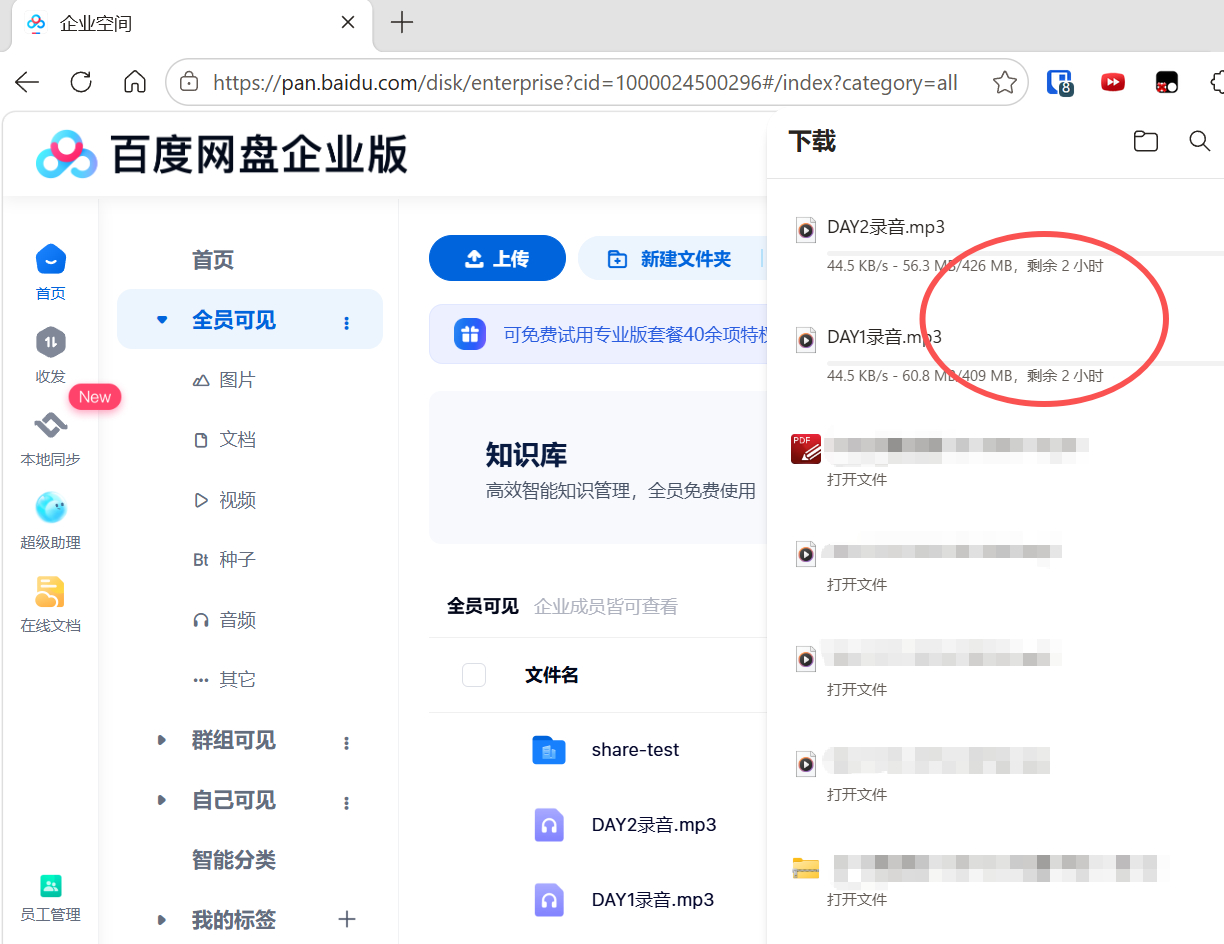Open the share-test folder name
This screenshot has height=944, width=1224.
click(x=635, y=750)
